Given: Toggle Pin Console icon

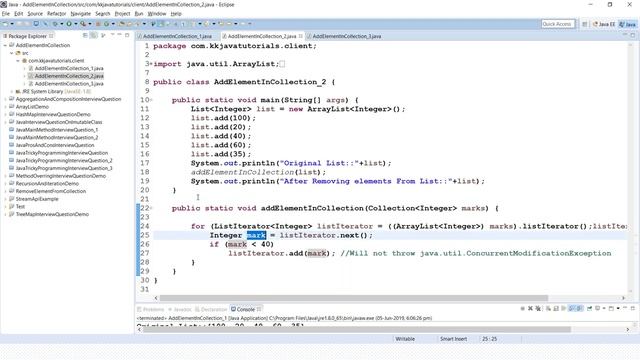Looking at the screenshot, I should click(589, 309).
